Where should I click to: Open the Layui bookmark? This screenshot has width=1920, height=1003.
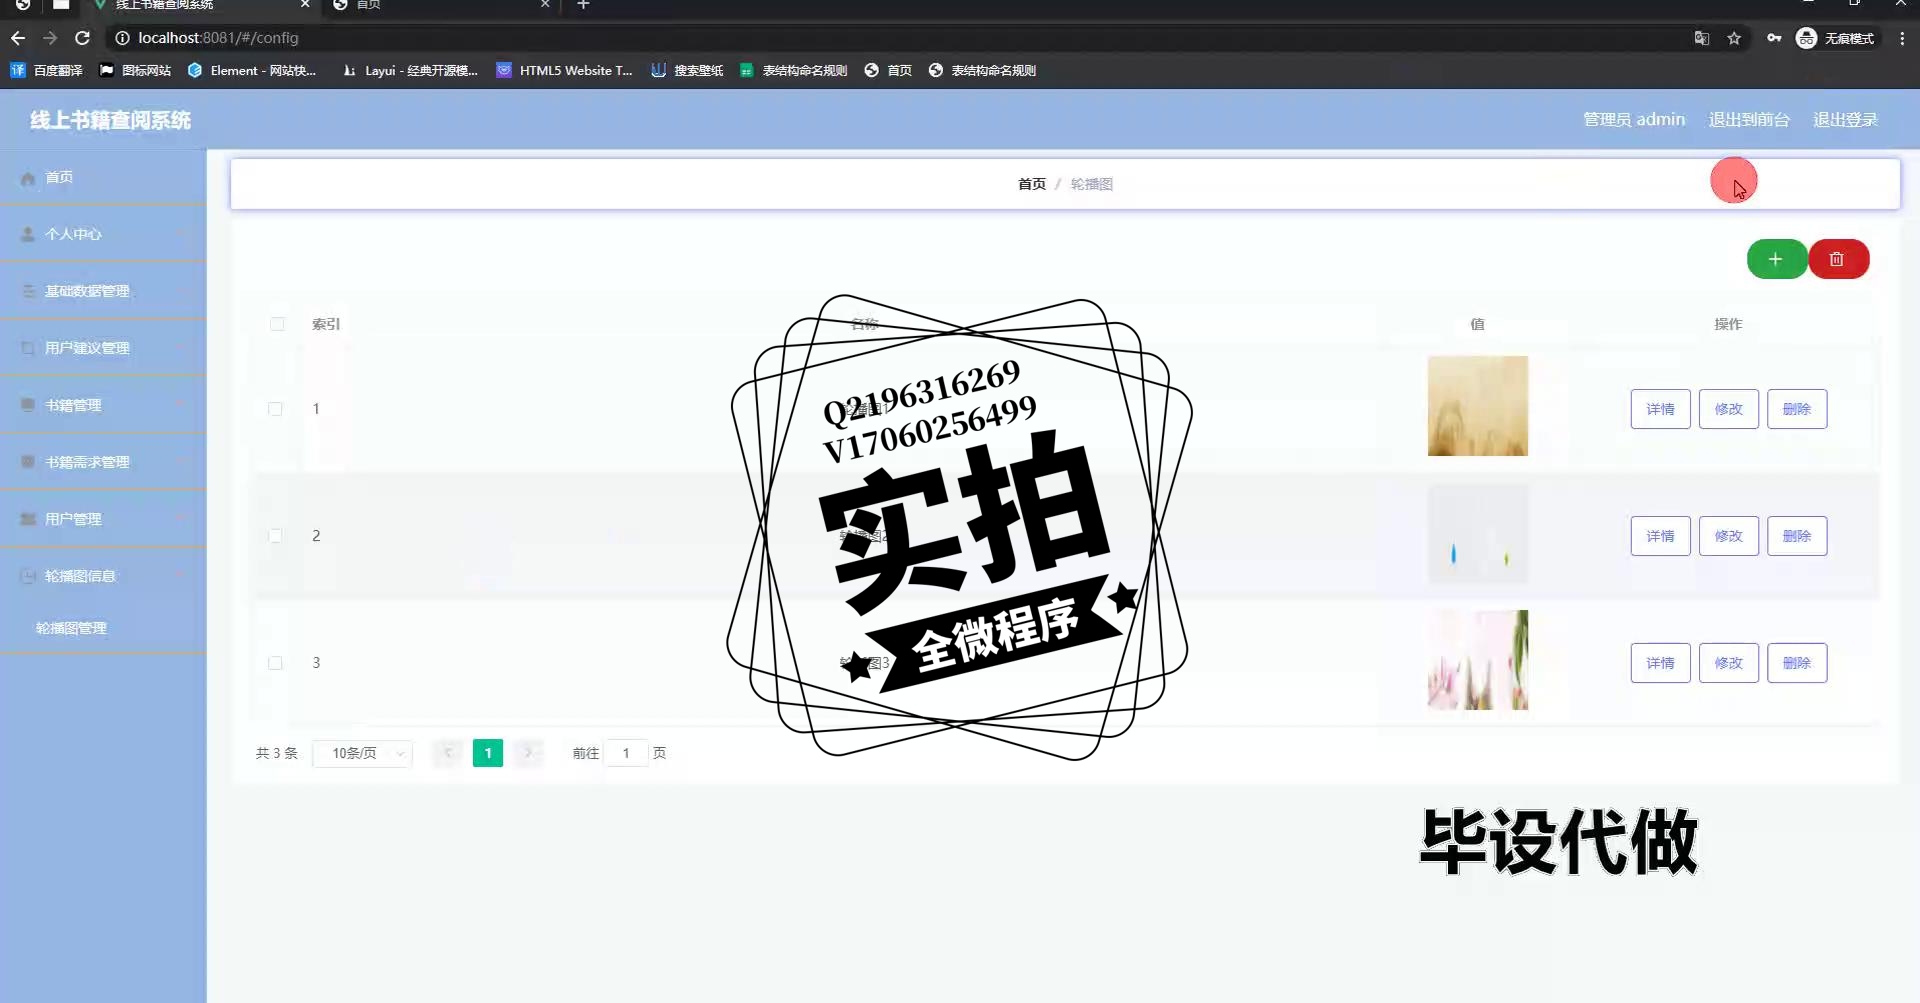(410, 70)
